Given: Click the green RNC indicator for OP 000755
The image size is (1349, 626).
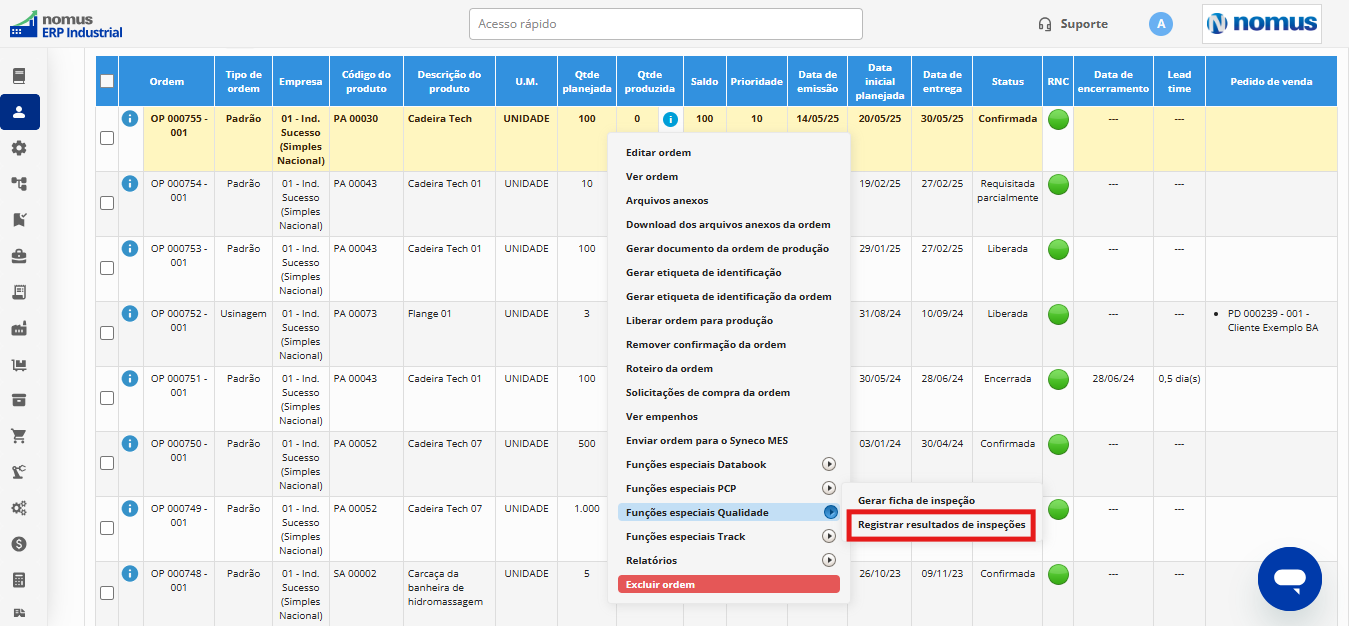Looking at the screenshot, I should 1058,120.
